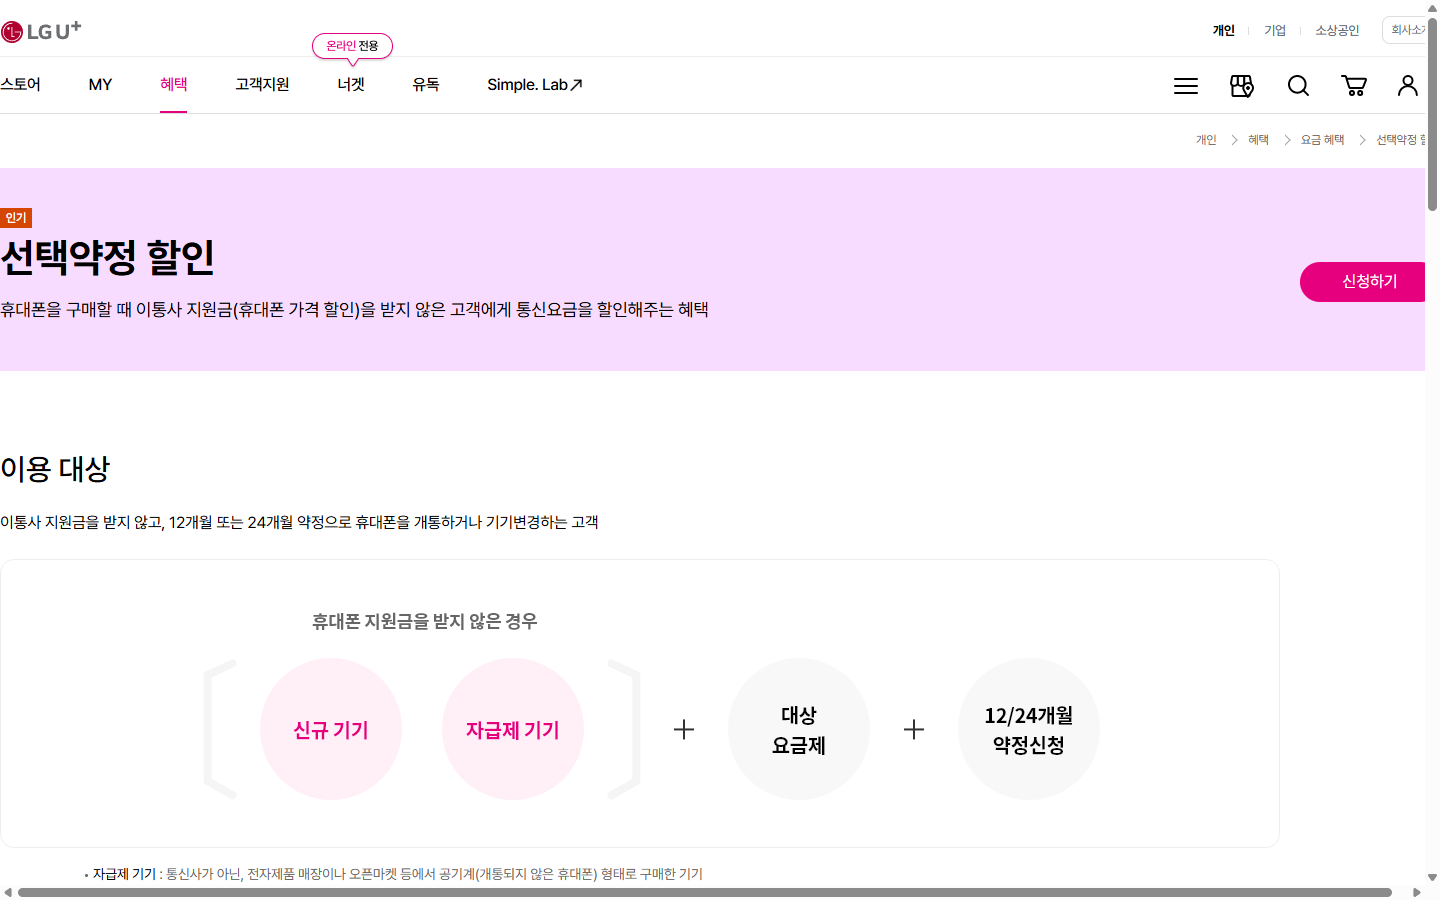The width and height of the screenshot is (1440, 900).
Task: Click the LG U+ logo
Action: point(41,31)
